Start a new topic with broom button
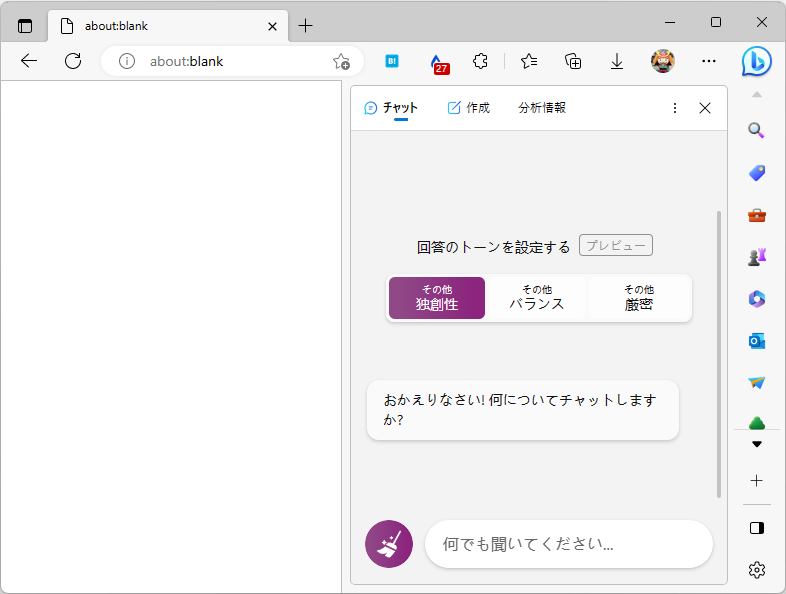786x594 pixels. 389,544
